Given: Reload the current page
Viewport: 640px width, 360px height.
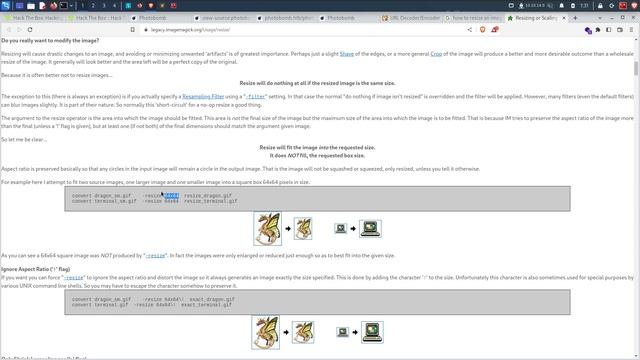Looking at the screenshot, I should pos(30,29).
